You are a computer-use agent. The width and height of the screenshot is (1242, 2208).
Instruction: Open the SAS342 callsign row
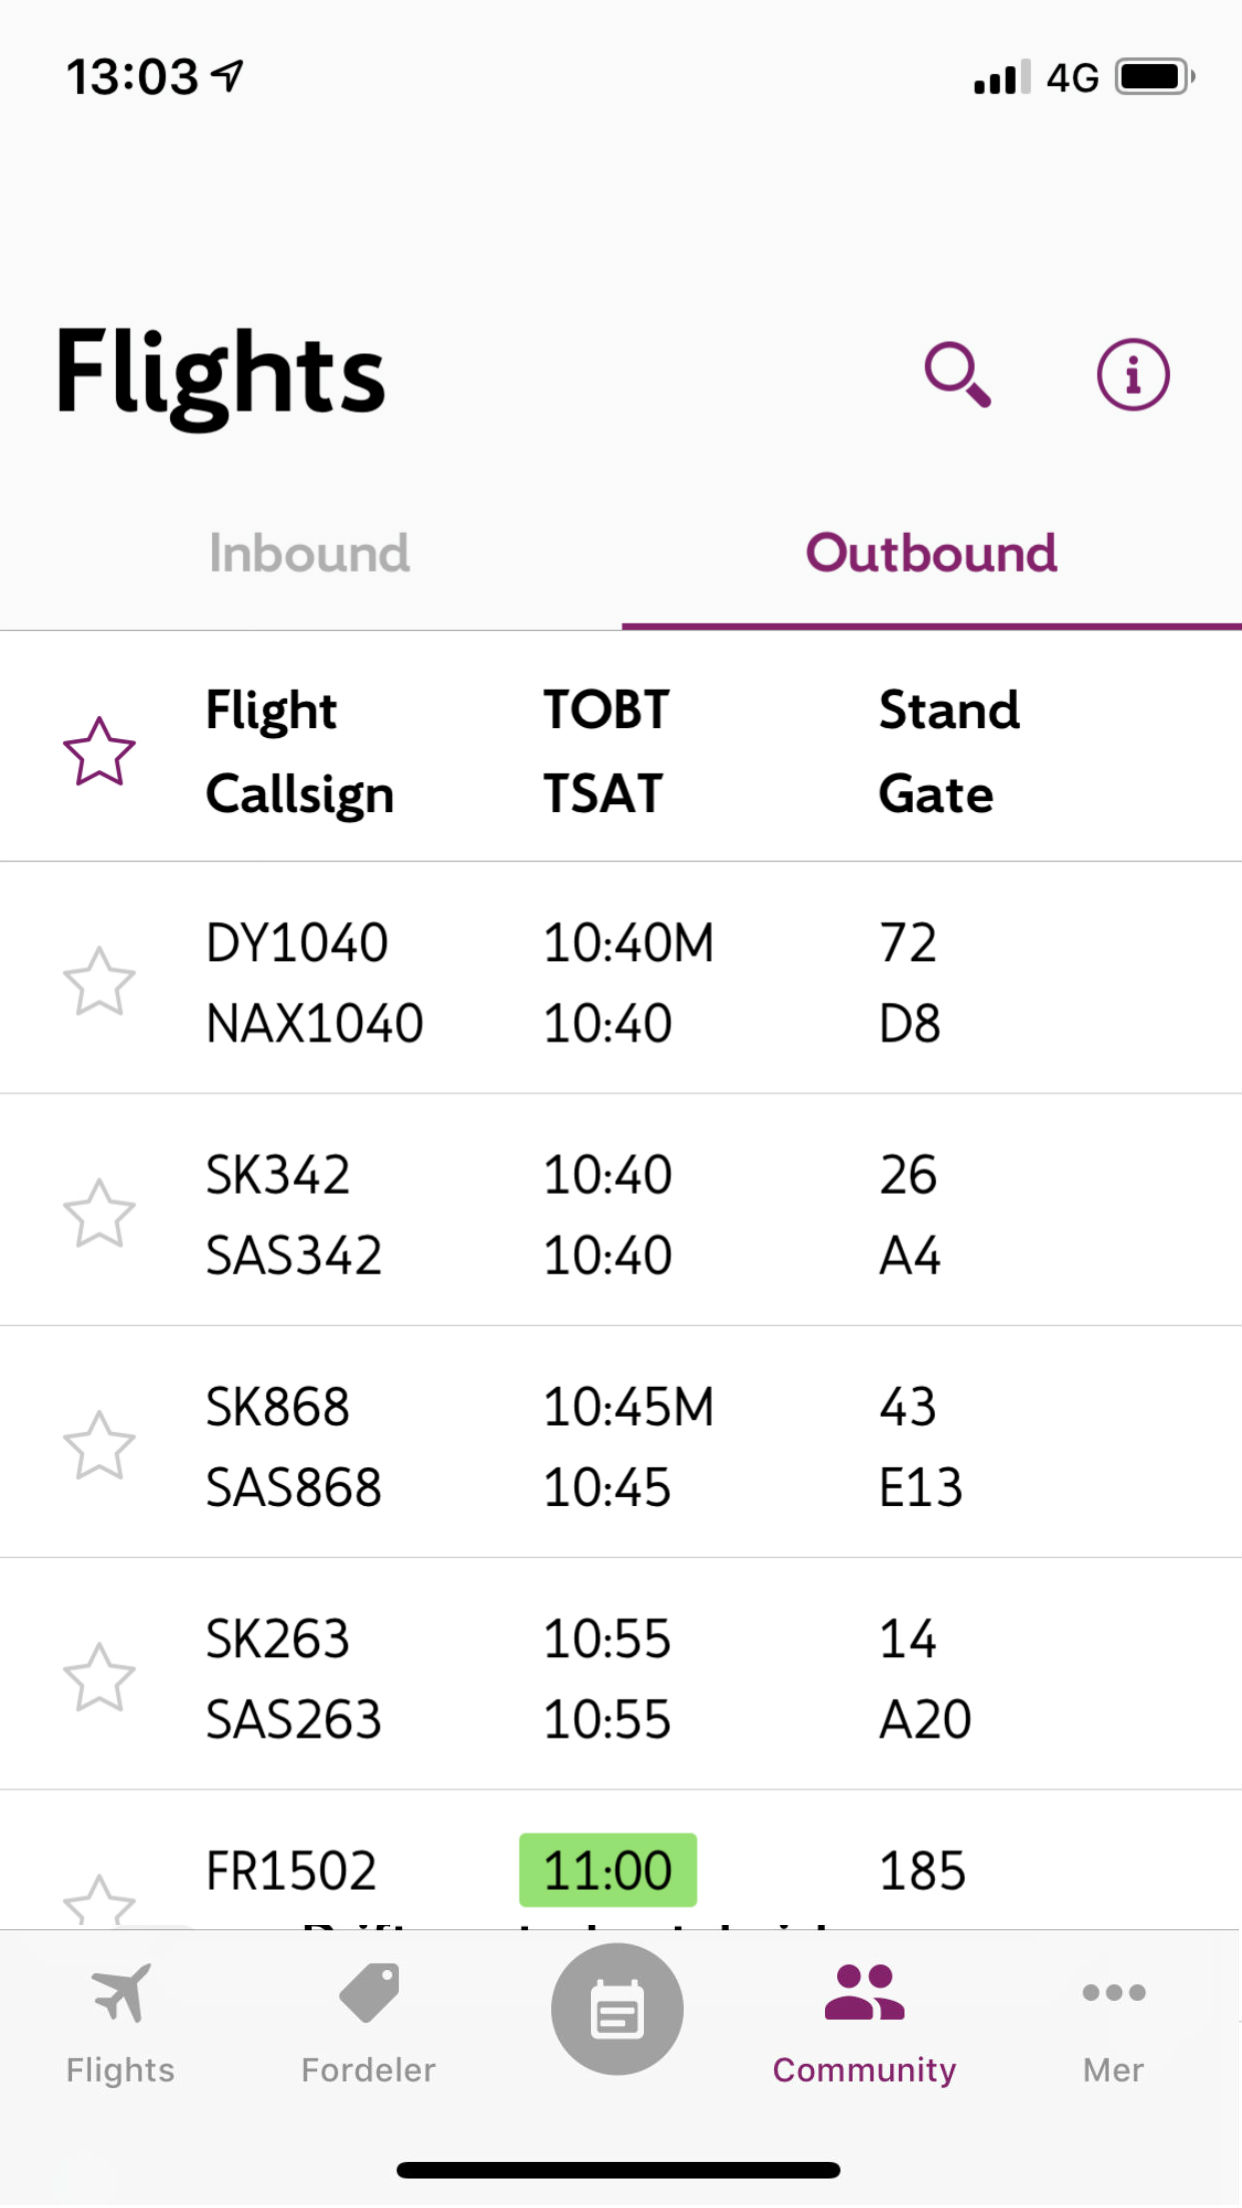[x=294, y=1256]
